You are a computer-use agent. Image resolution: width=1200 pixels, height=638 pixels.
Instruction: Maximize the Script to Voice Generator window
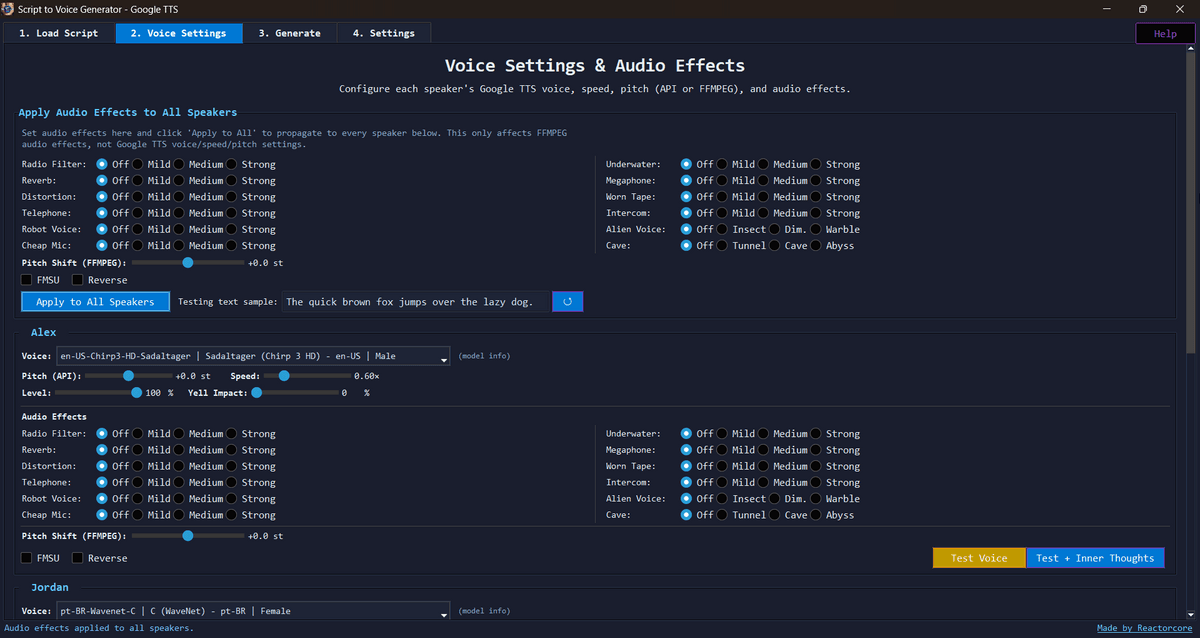tap(1143, 8)
